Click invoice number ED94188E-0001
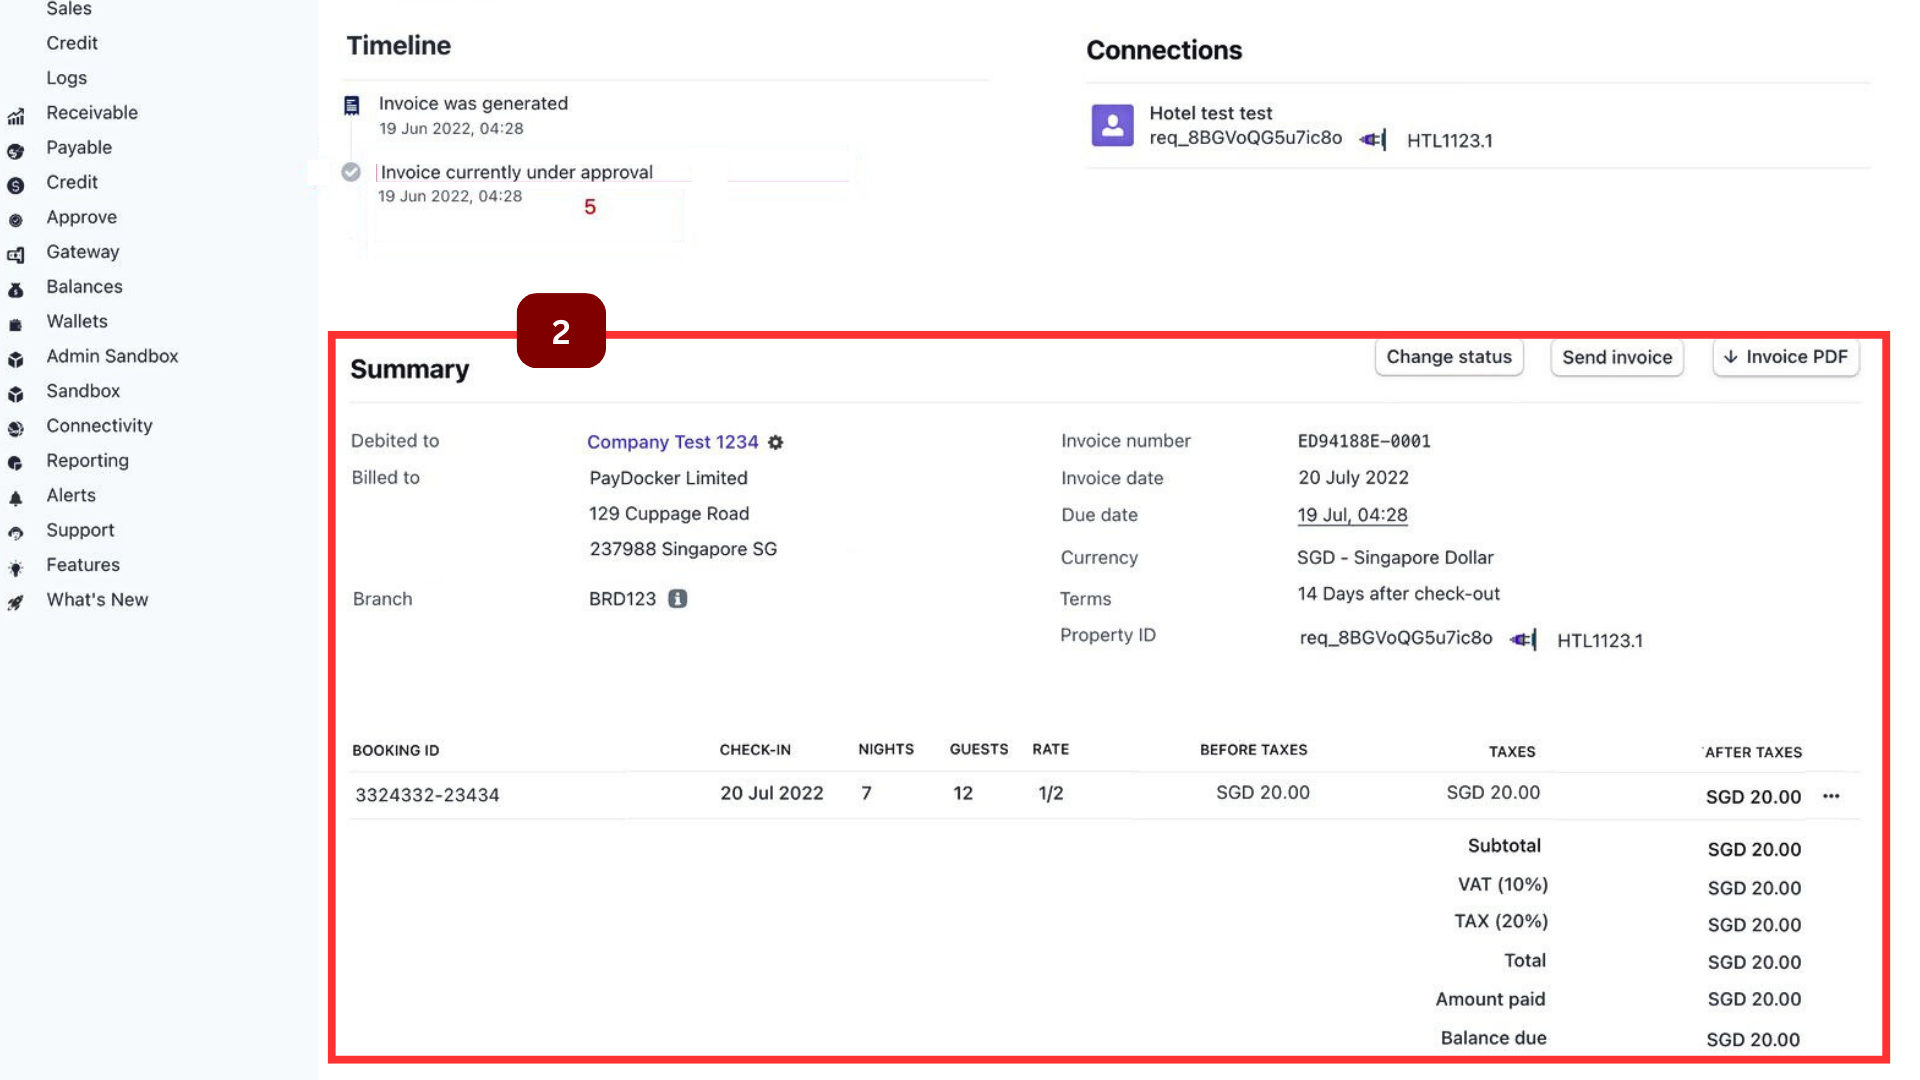 (x=1364, y=441)
